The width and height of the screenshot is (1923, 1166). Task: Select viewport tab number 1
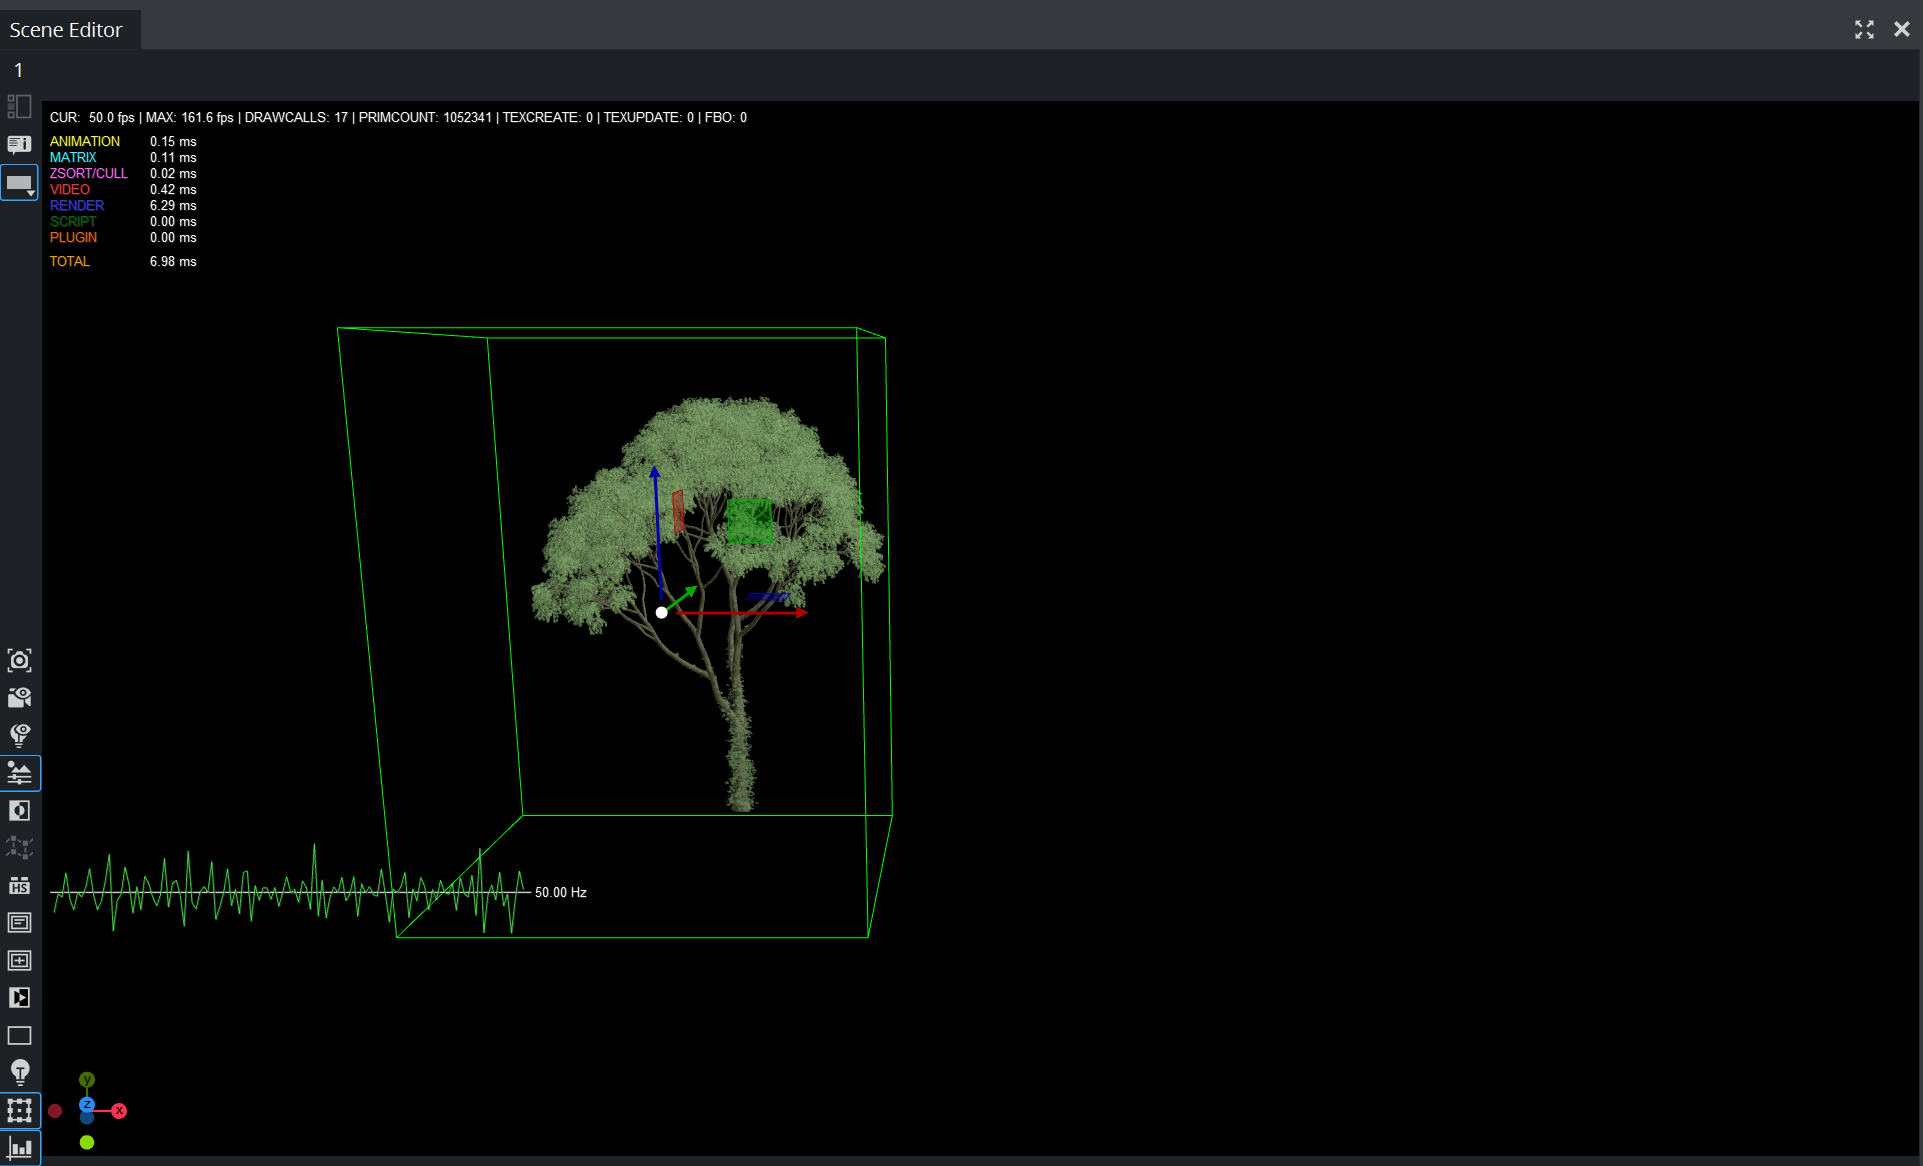coord(18,70)
